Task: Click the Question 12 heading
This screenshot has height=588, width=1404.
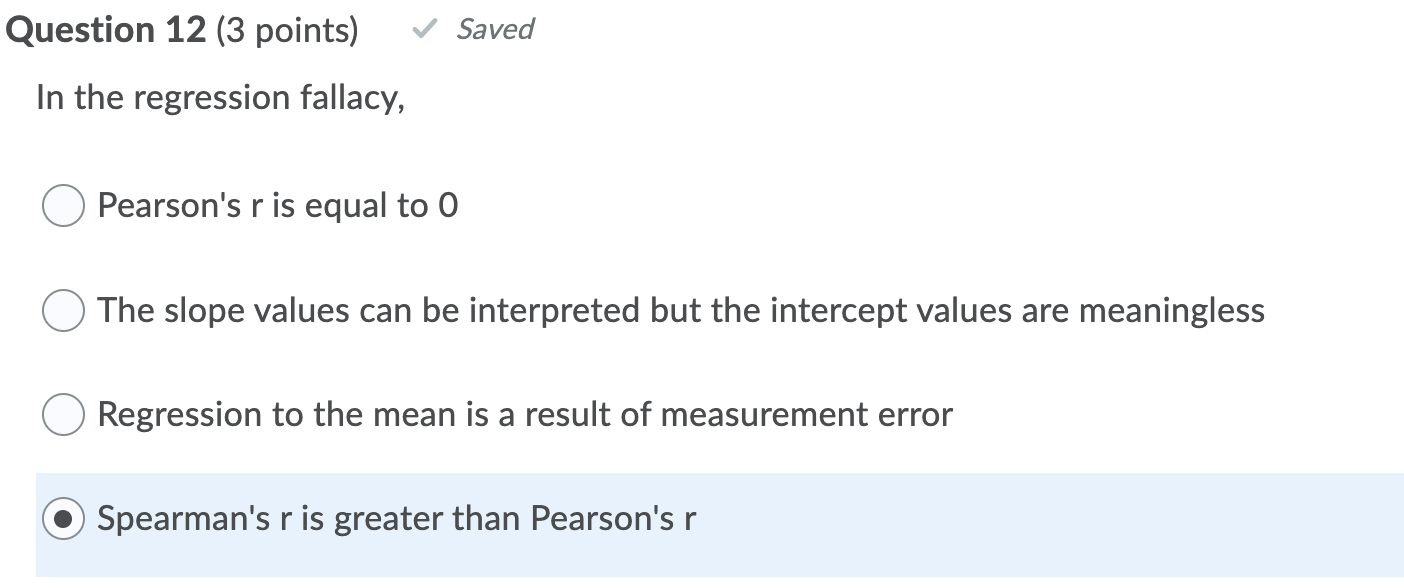Action: [x=106, y=29]
